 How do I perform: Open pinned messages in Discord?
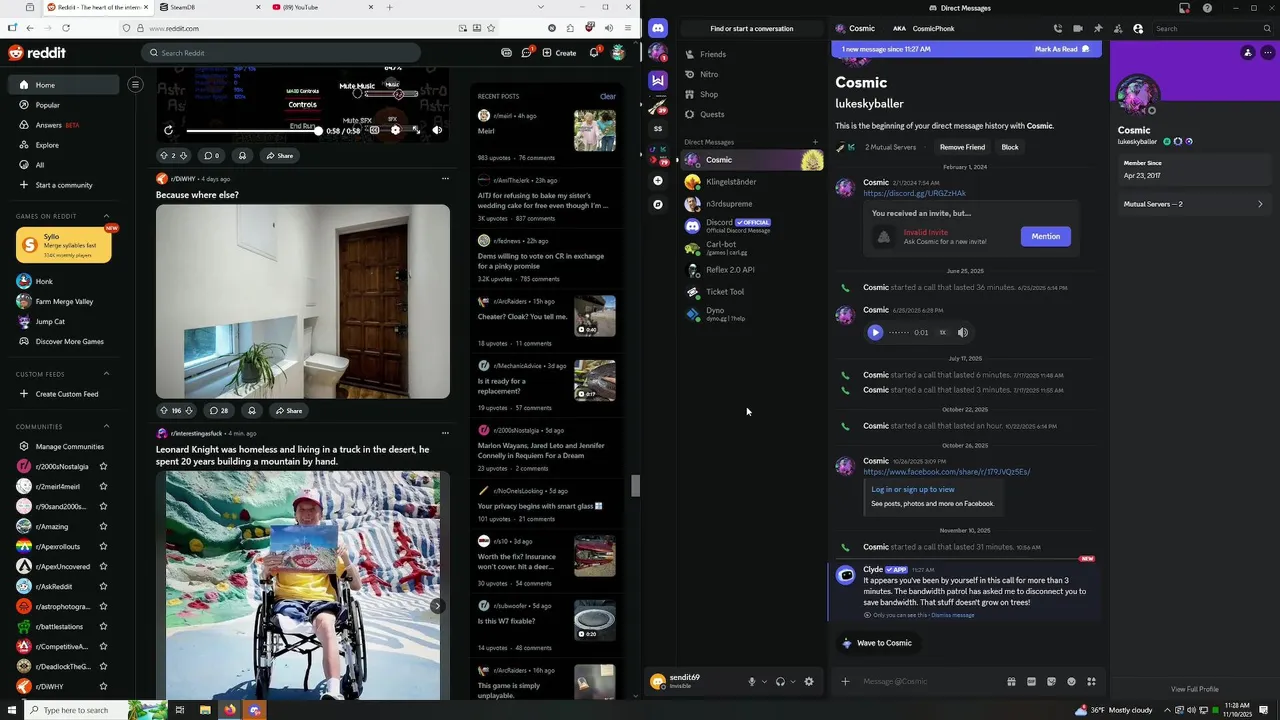click(1098, 29)
